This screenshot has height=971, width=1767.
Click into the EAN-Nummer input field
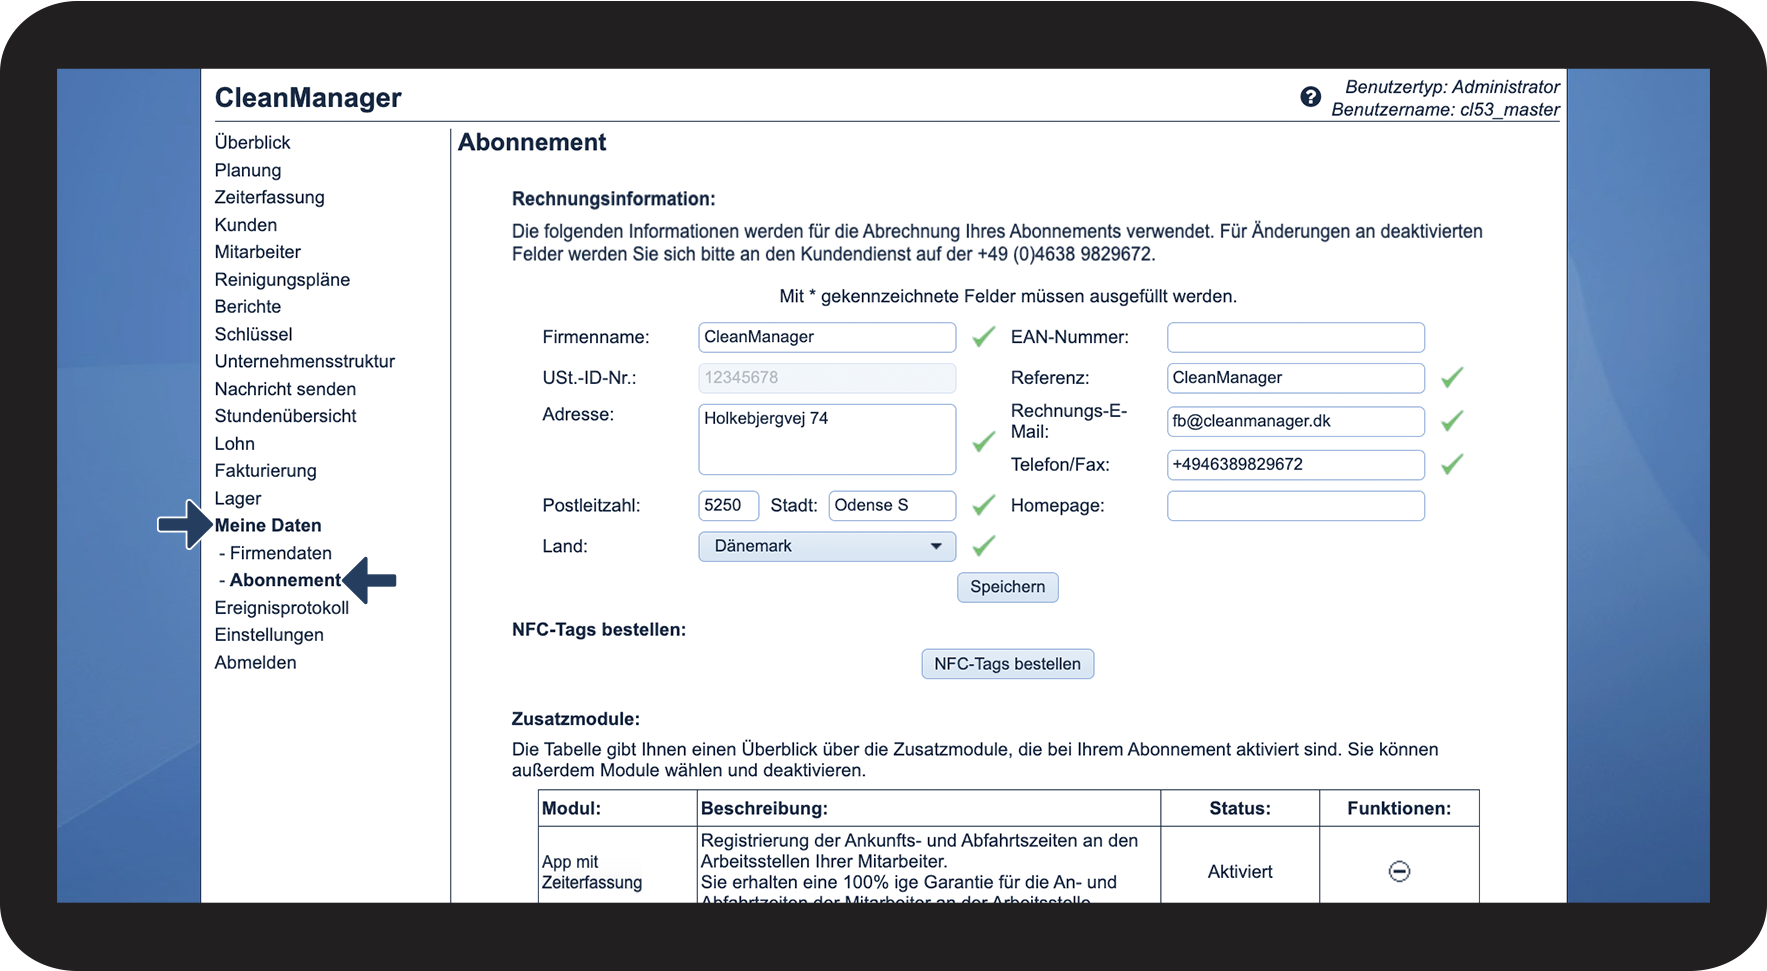1295,337
